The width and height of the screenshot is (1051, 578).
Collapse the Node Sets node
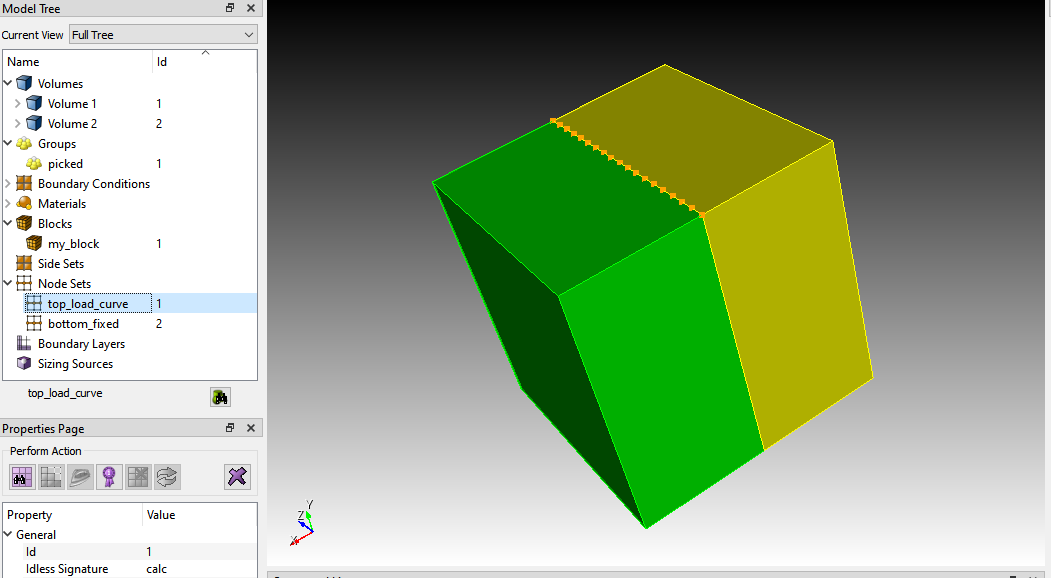pyautogui.click(x=8, y=284)
